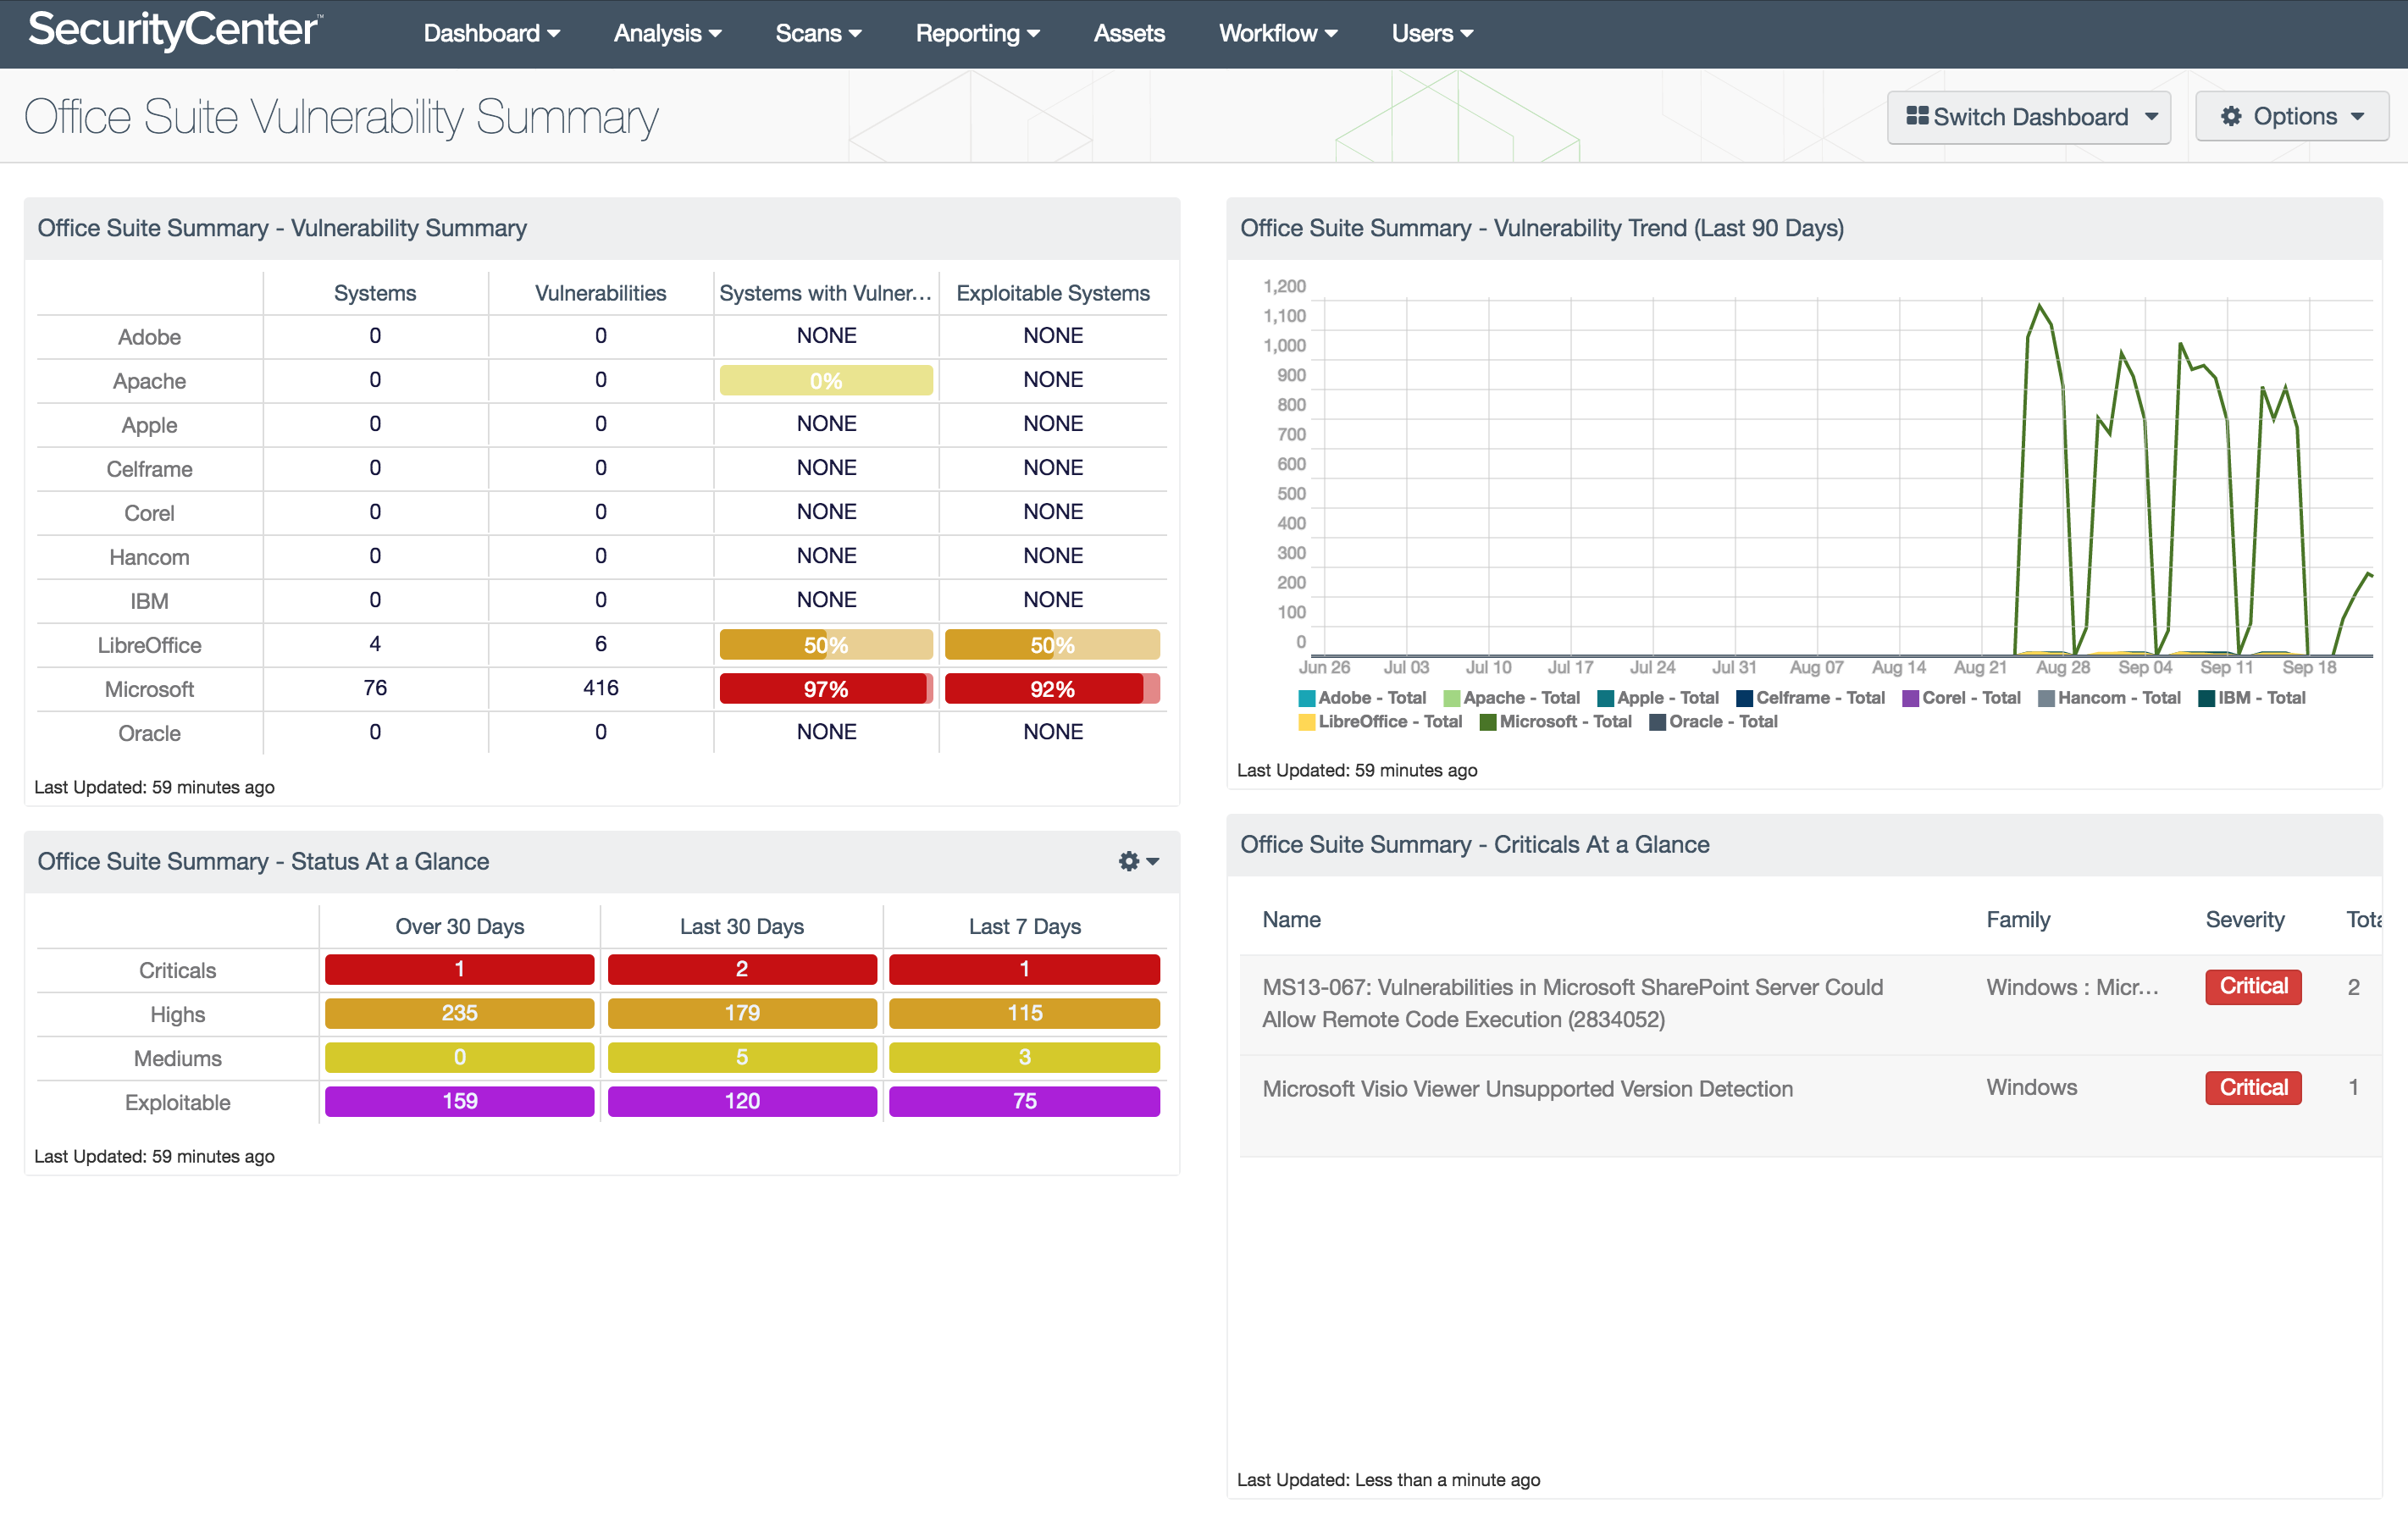Image resolution: width=2408 pixels, height=1520 pixels.
Task: Click the Name column header
Action: coord(1291,920)
